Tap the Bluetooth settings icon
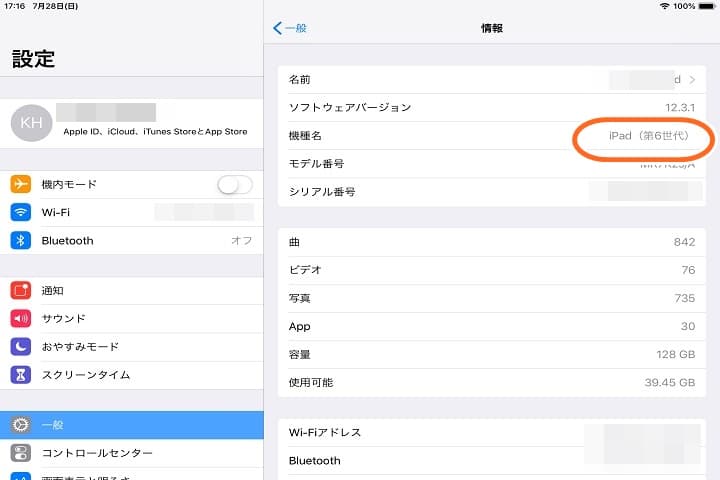The image size is (720, 480). [21, 240]
